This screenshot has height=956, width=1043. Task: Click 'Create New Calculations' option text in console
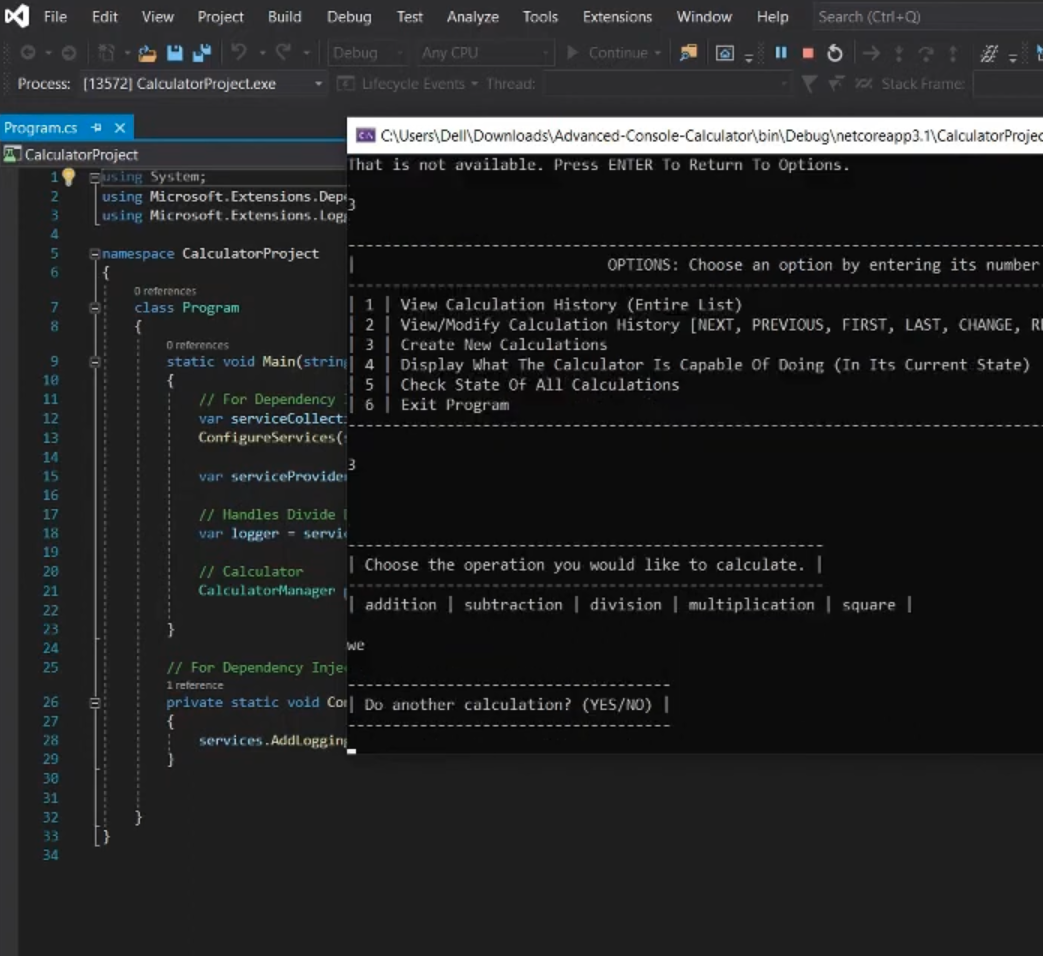pos(504,345)
